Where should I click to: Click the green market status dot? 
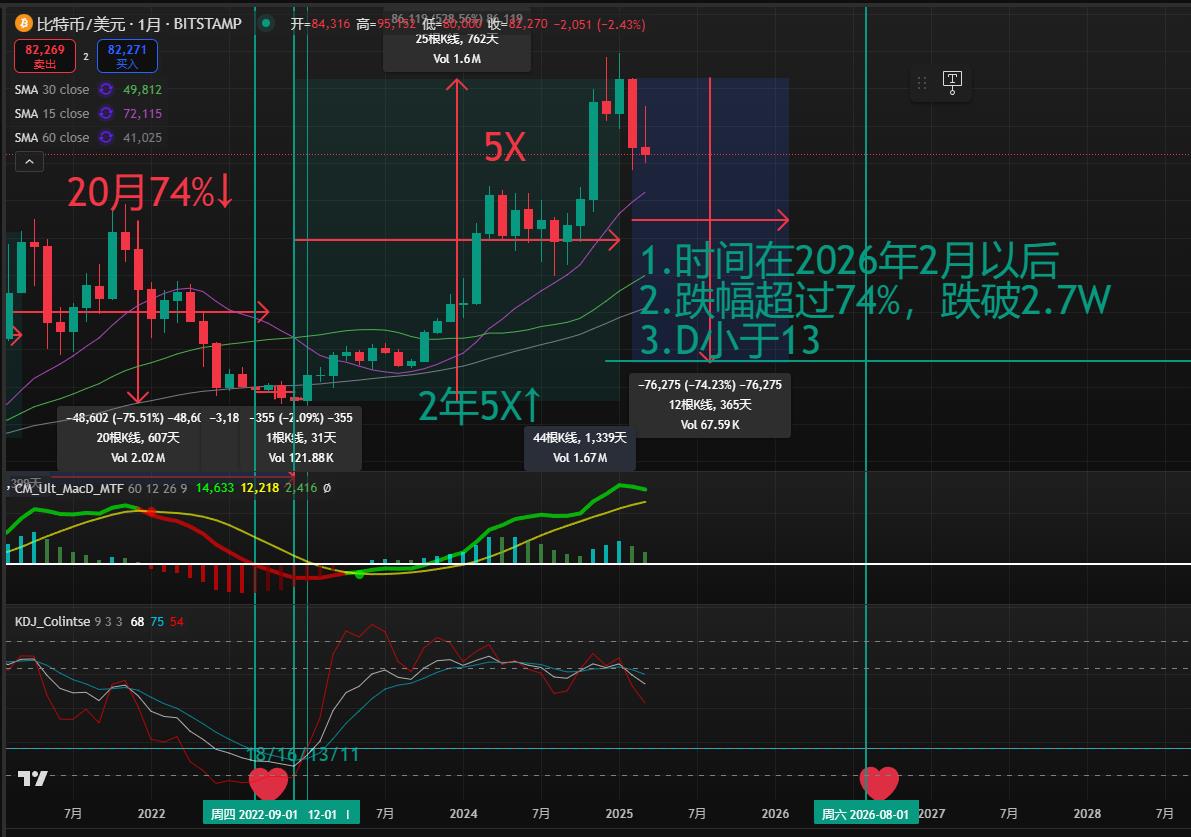click(x=266, y=24)
